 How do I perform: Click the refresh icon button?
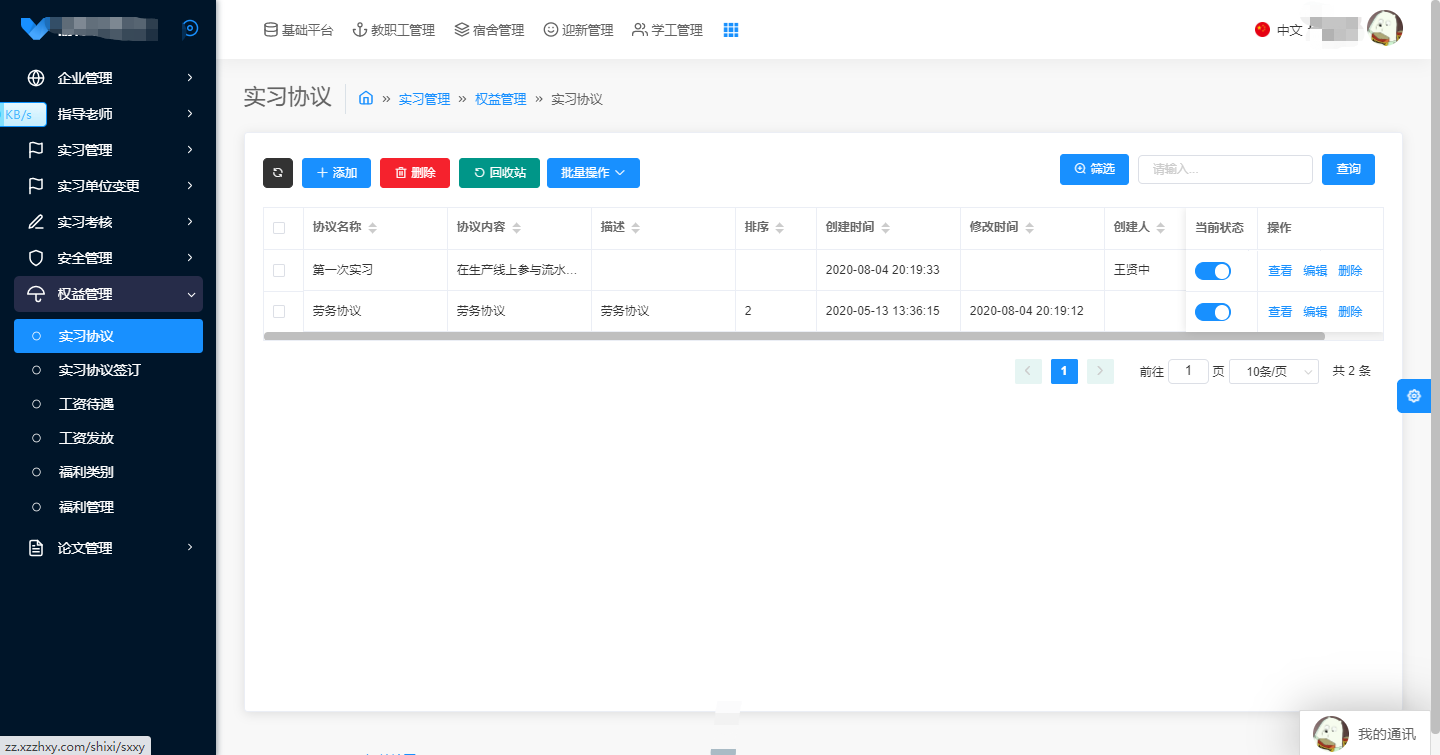pos(278,173)
